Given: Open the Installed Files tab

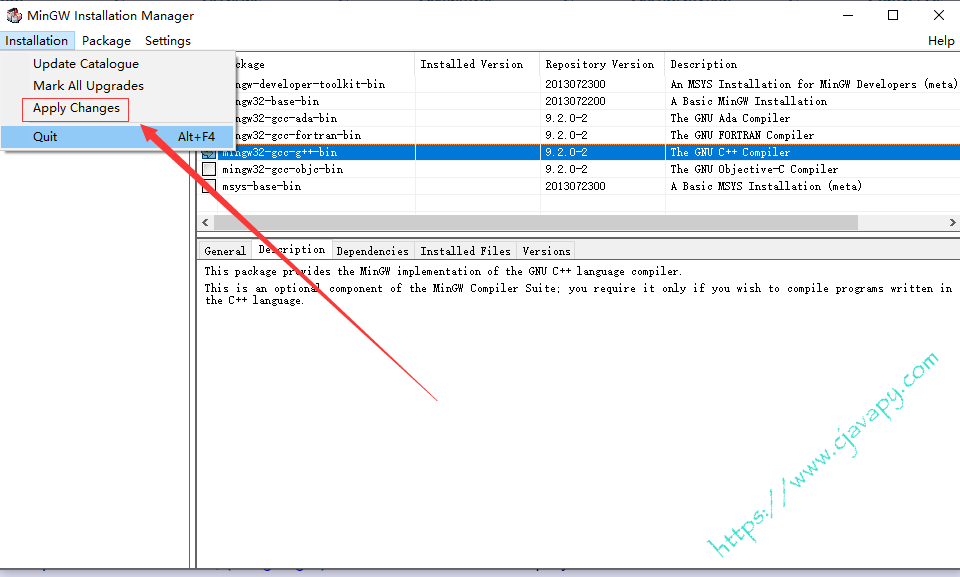Looking at the screenshot, I should [466, 251].
